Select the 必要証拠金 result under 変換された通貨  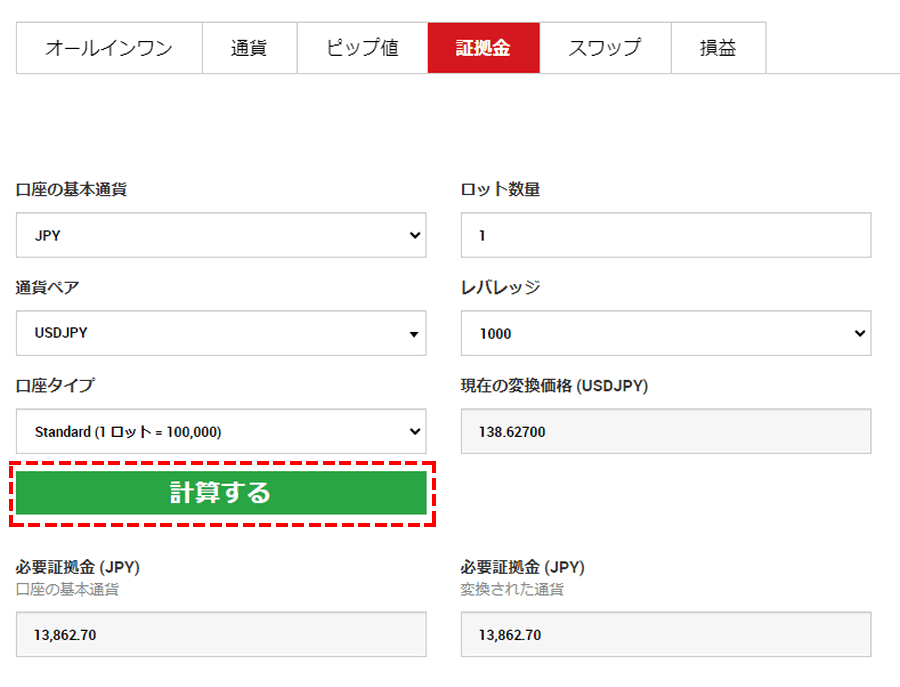point(665,635)
